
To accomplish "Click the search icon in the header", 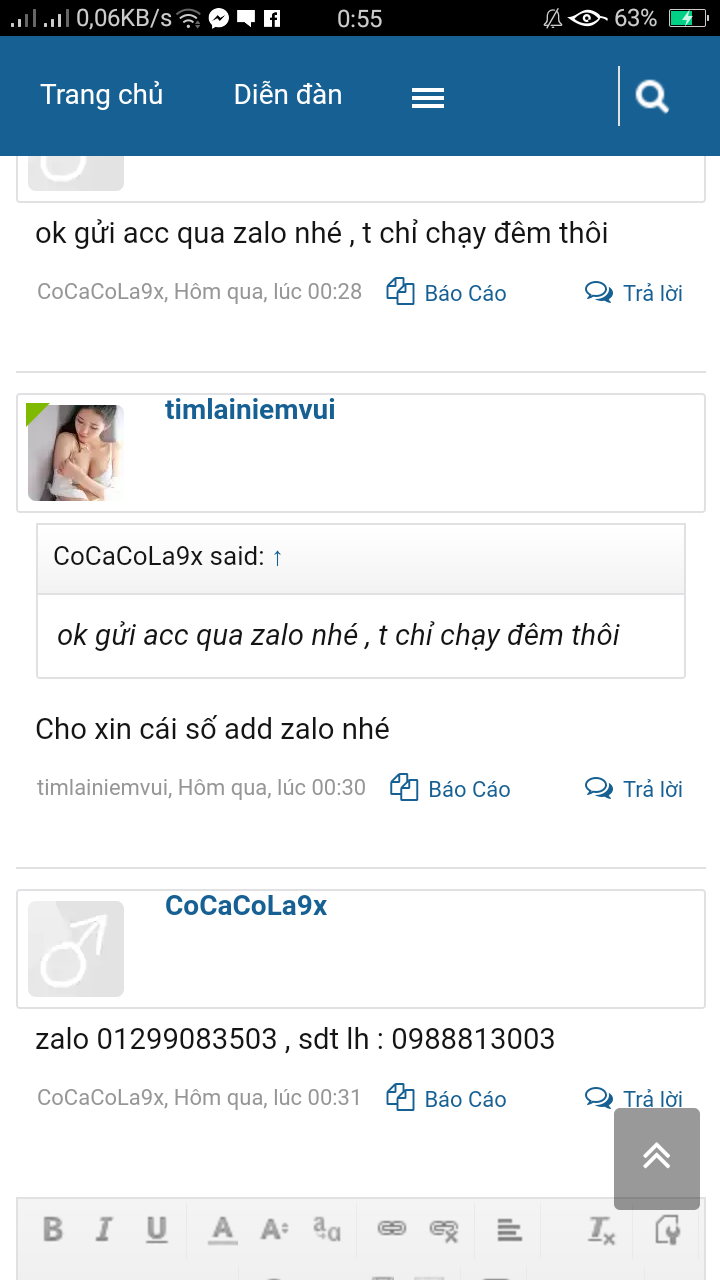I will (652, 95).
